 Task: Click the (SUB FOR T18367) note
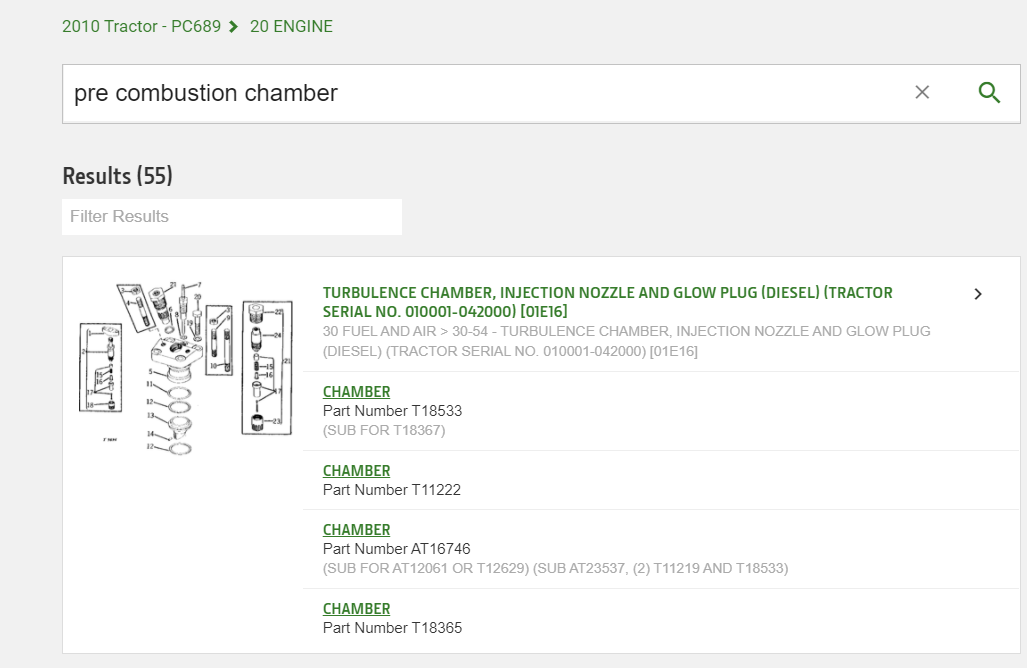pos(384,430)
